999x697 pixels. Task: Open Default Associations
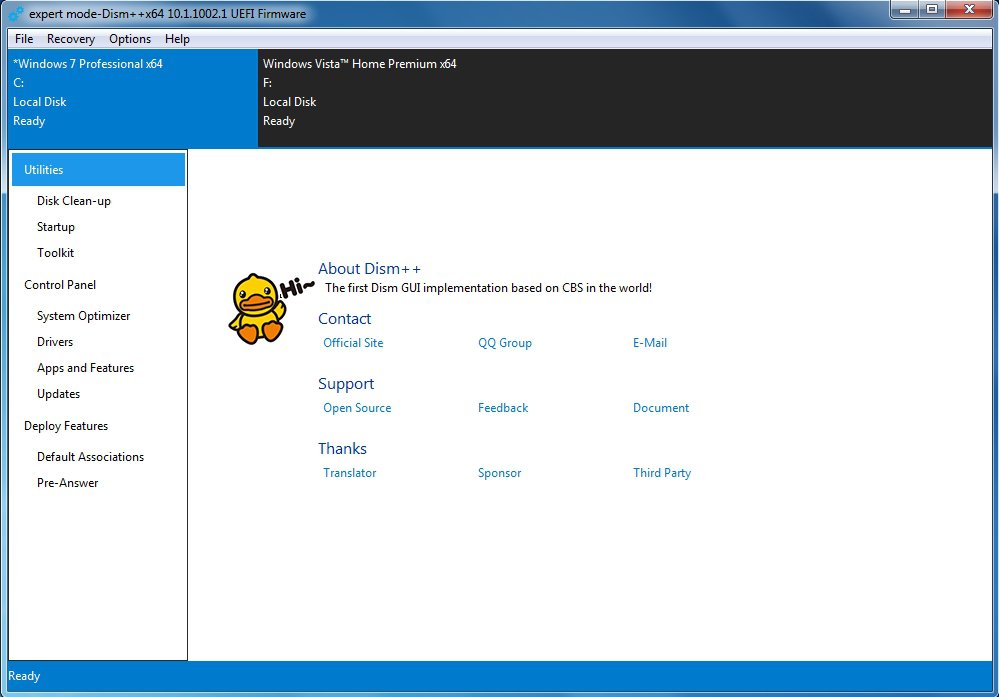pos(90,457)
